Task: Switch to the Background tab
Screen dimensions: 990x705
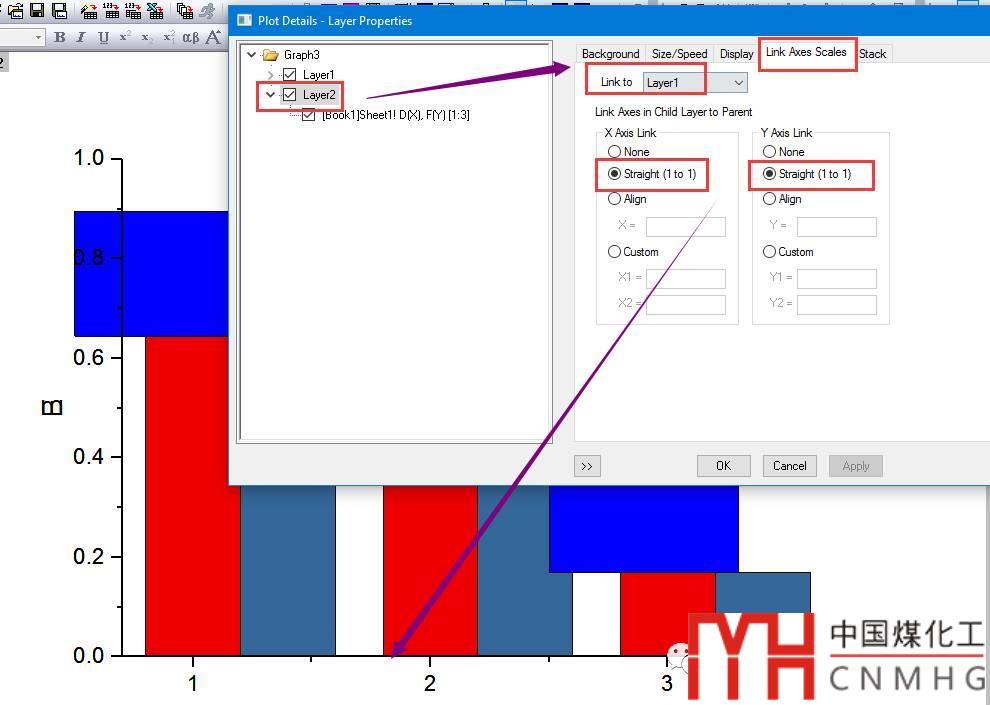Action: pyautogui.click(x=611, y=54)
